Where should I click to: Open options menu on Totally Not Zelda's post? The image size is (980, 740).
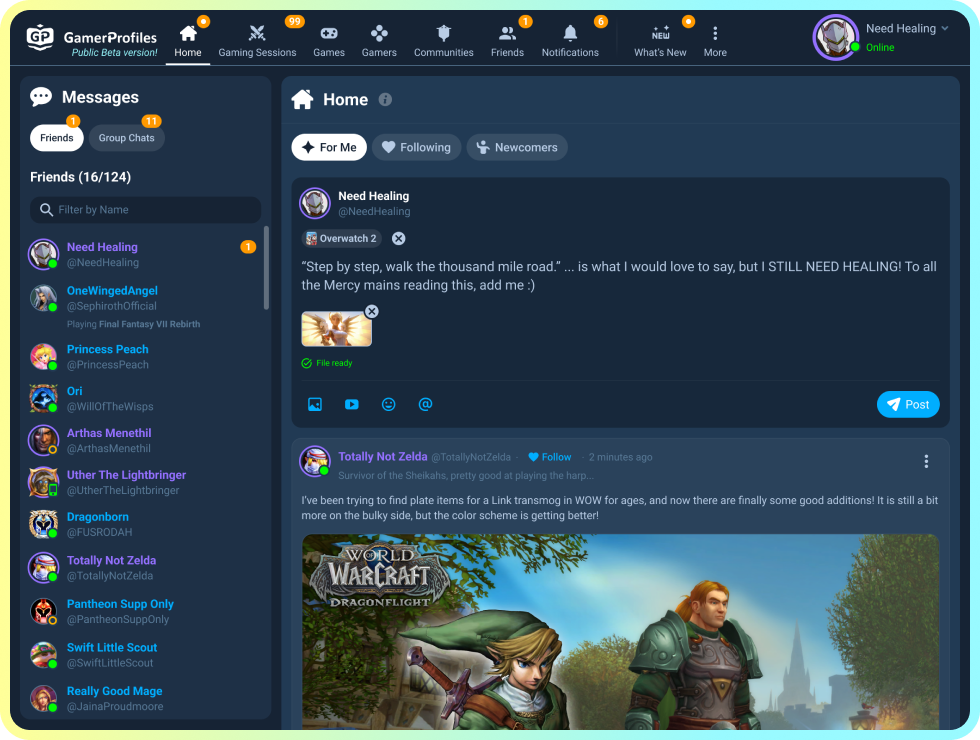point(926,461)
